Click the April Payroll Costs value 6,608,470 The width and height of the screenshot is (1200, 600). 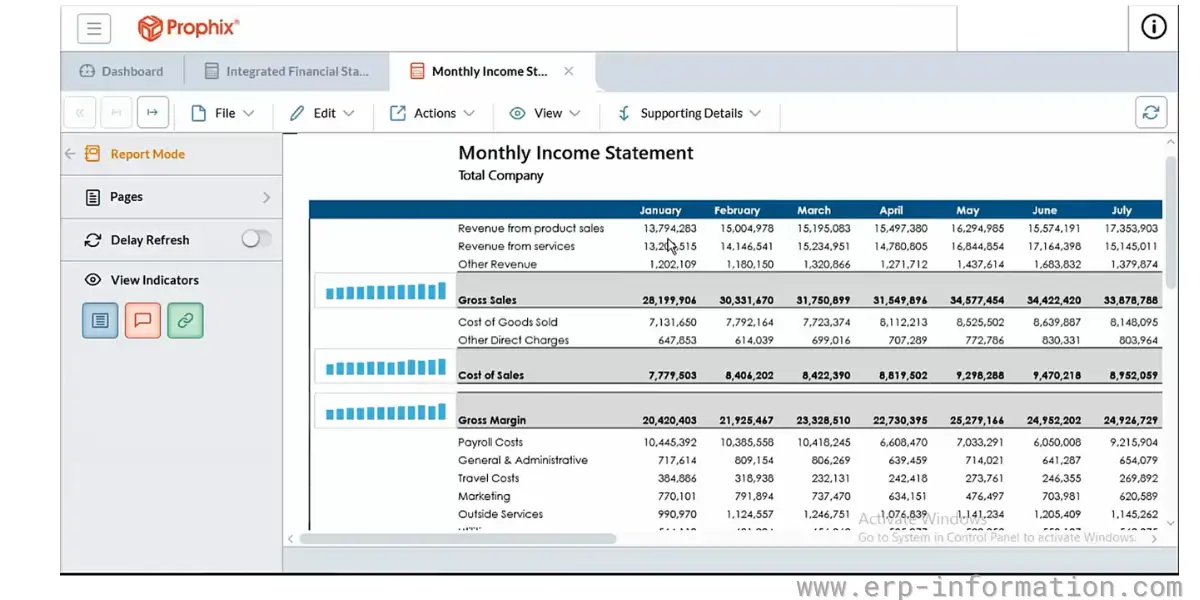point(900,442)
